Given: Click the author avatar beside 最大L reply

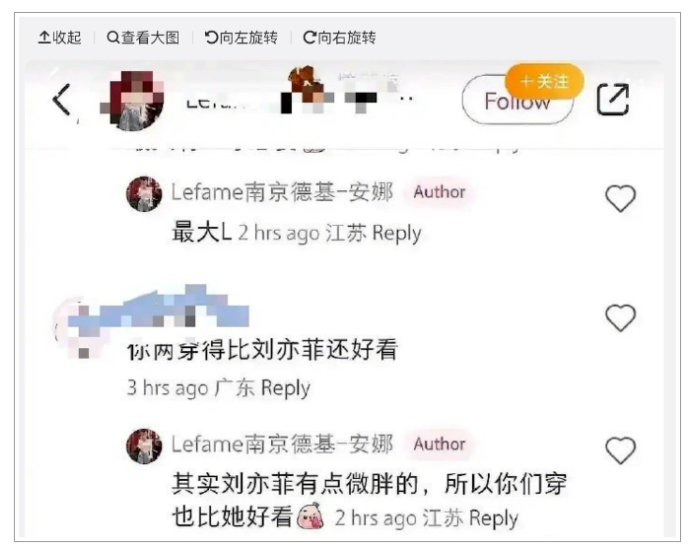Looking at the screenshot, I should 144,194.
